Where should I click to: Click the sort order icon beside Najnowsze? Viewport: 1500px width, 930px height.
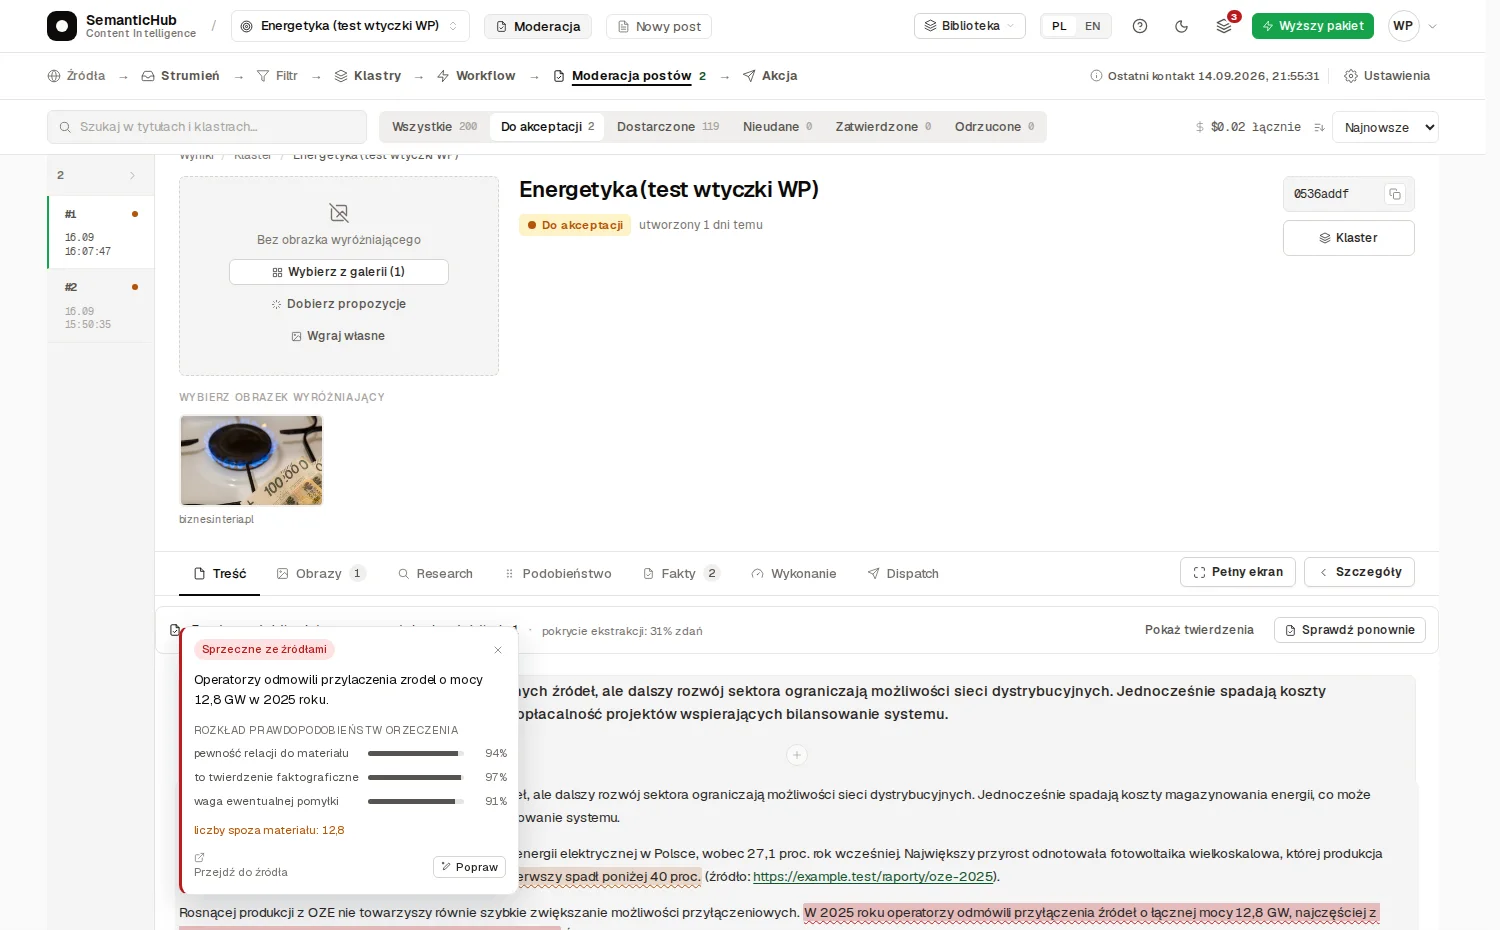[x=1319, y=127]
